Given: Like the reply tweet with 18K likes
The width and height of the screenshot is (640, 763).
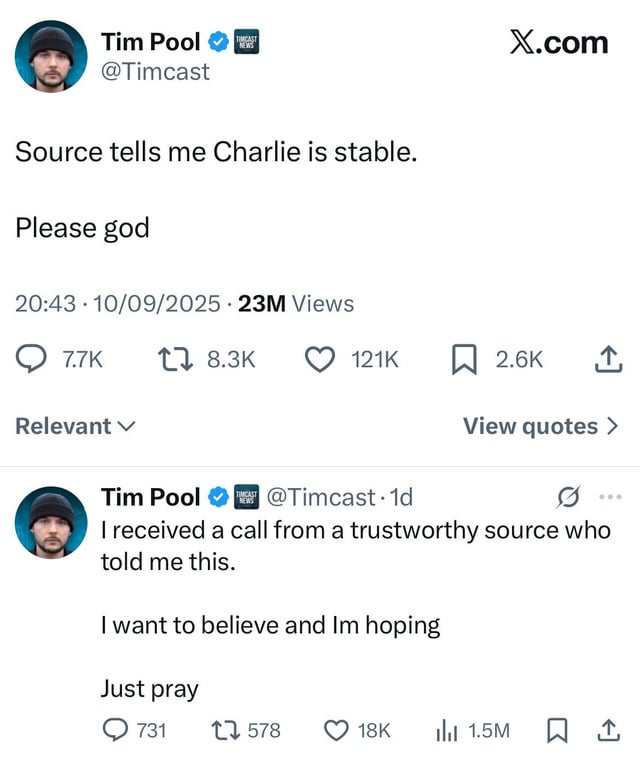Looking at the screenshot, I should pos(336,730).
